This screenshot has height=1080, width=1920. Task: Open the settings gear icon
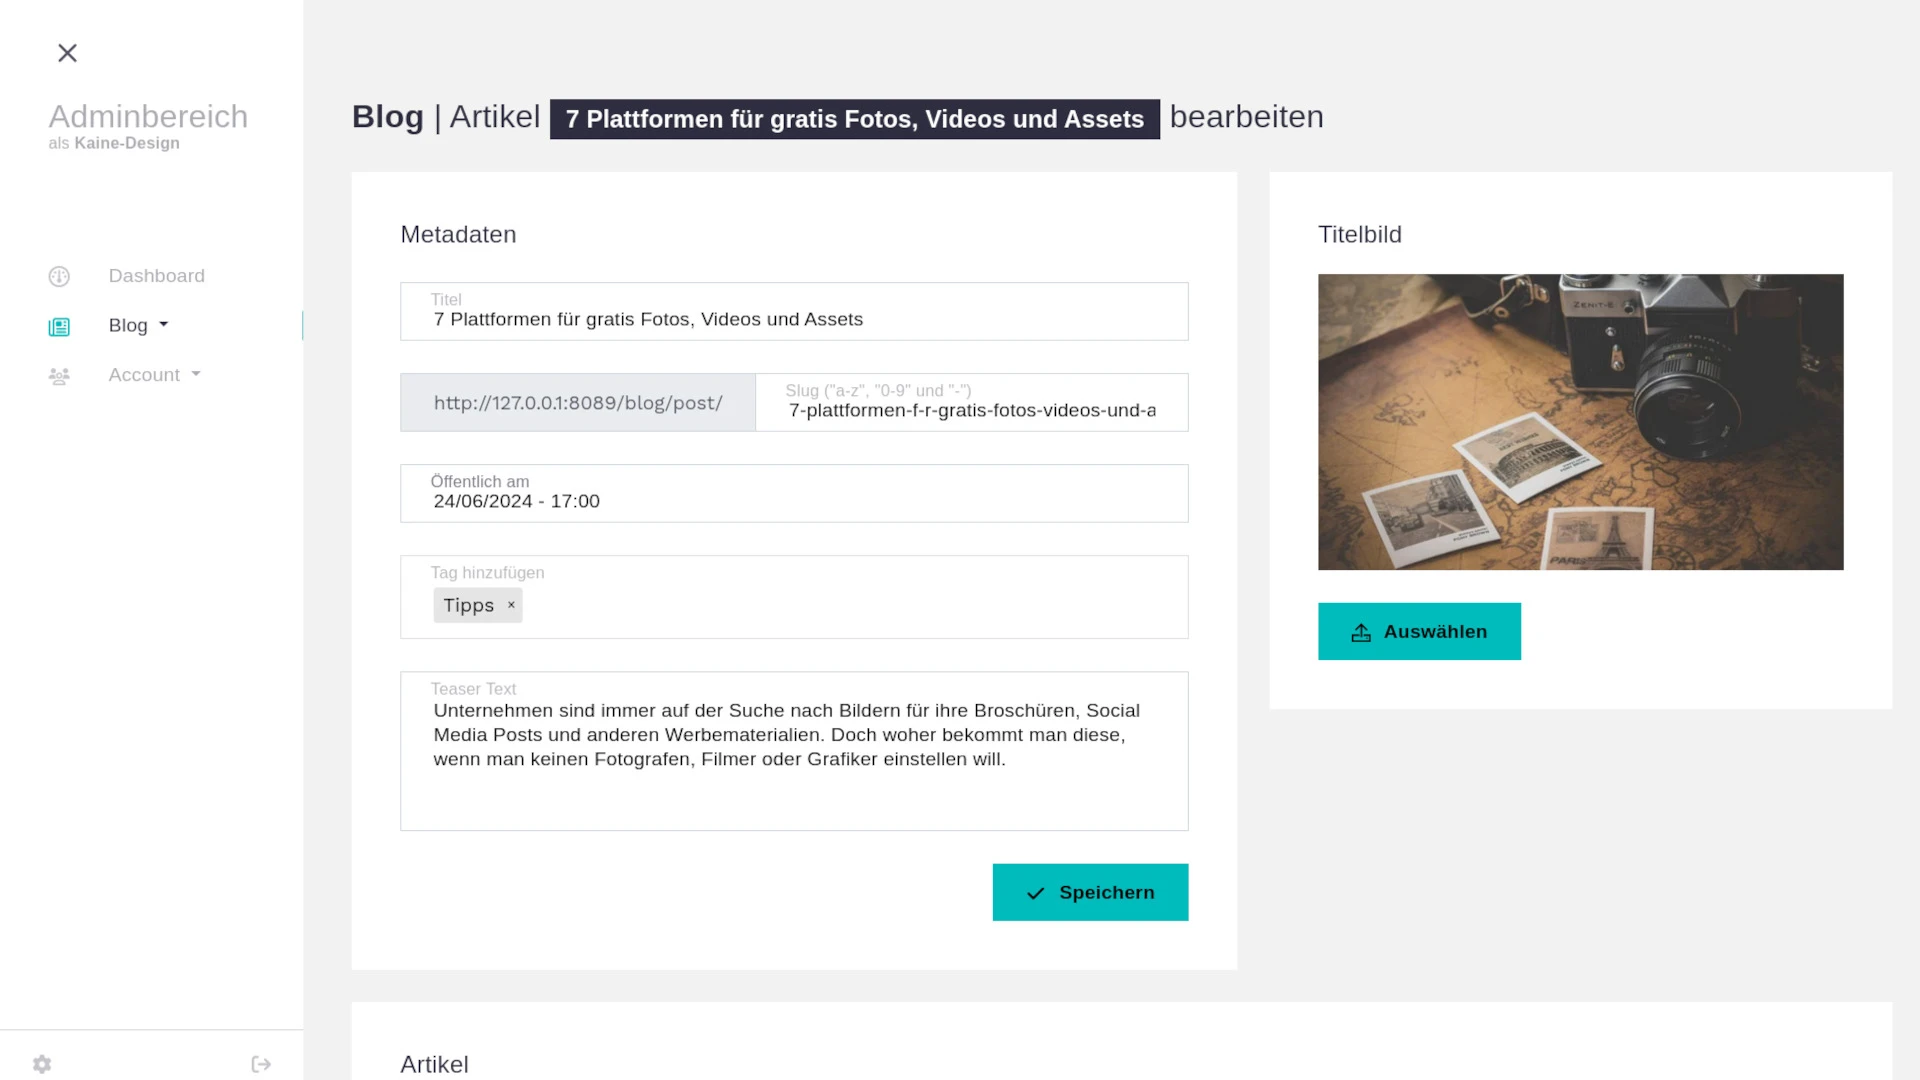[x=41, y=1063]
